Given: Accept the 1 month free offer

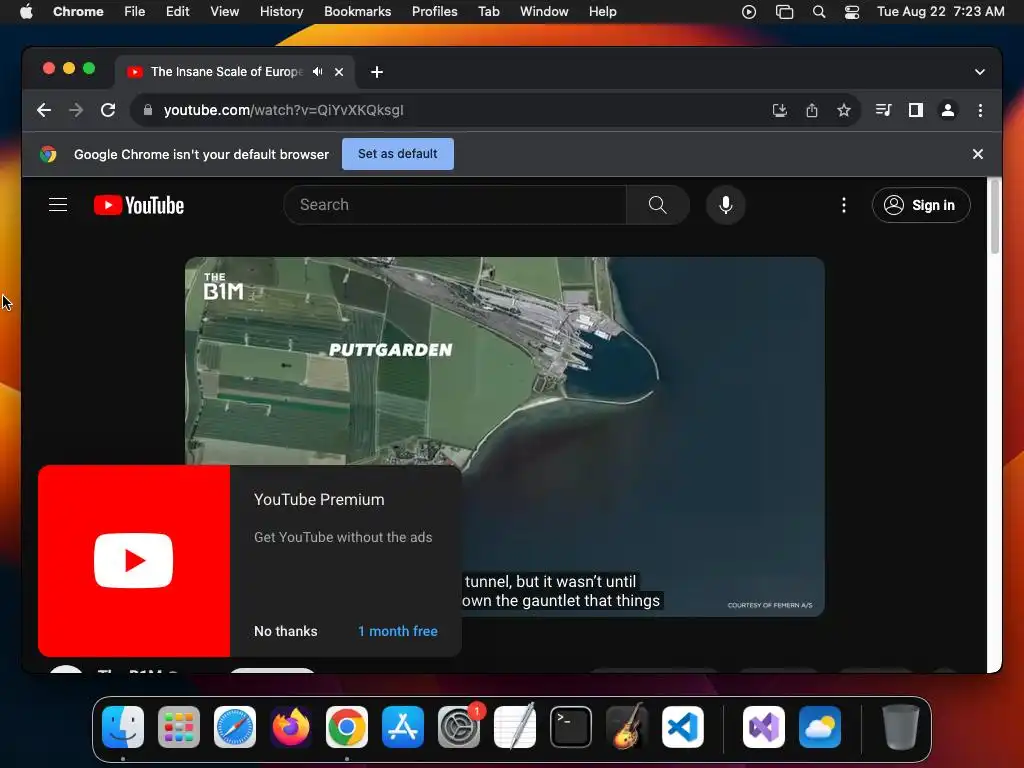Looking at the screenshot, I should (398, 632).
